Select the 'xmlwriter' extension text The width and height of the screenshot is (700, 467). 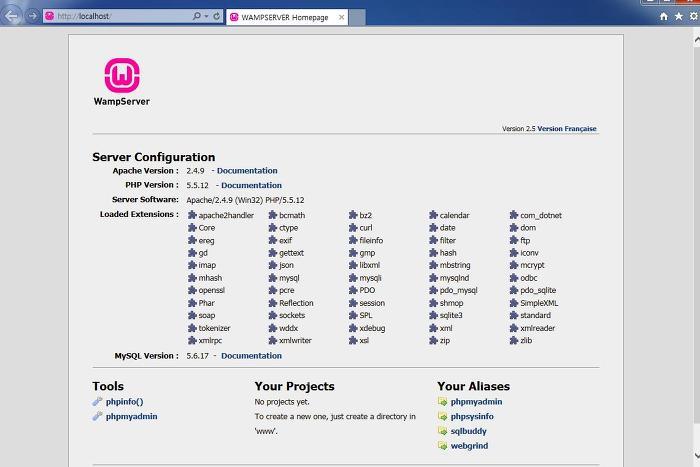295,340
